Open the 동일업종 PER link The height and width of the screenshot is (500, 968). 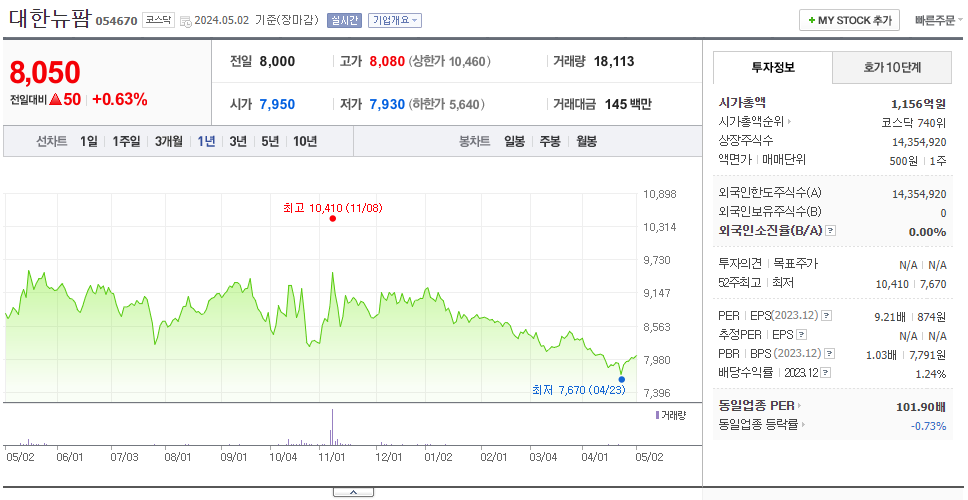(x=760, y=406)
